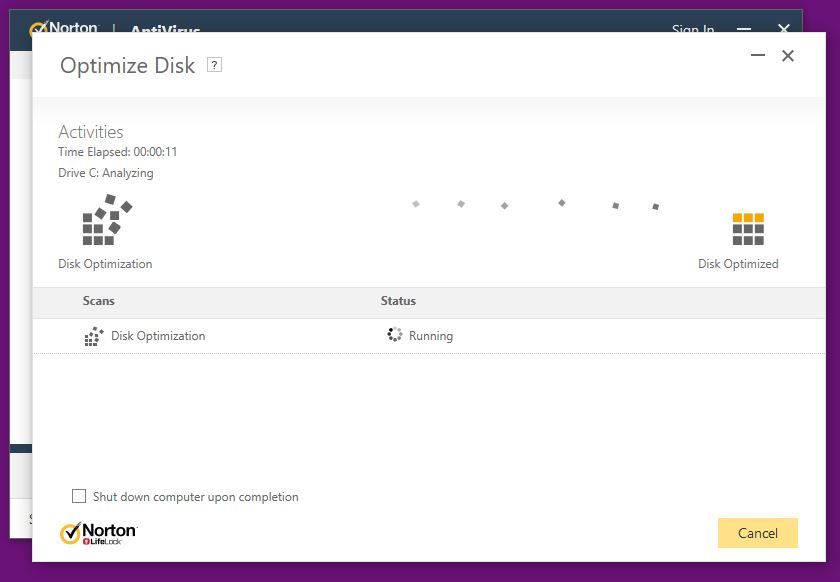Screen dimensions: 840x582
Task: Minimize the Norton AntiVirus background window
Action: (744, 28)
